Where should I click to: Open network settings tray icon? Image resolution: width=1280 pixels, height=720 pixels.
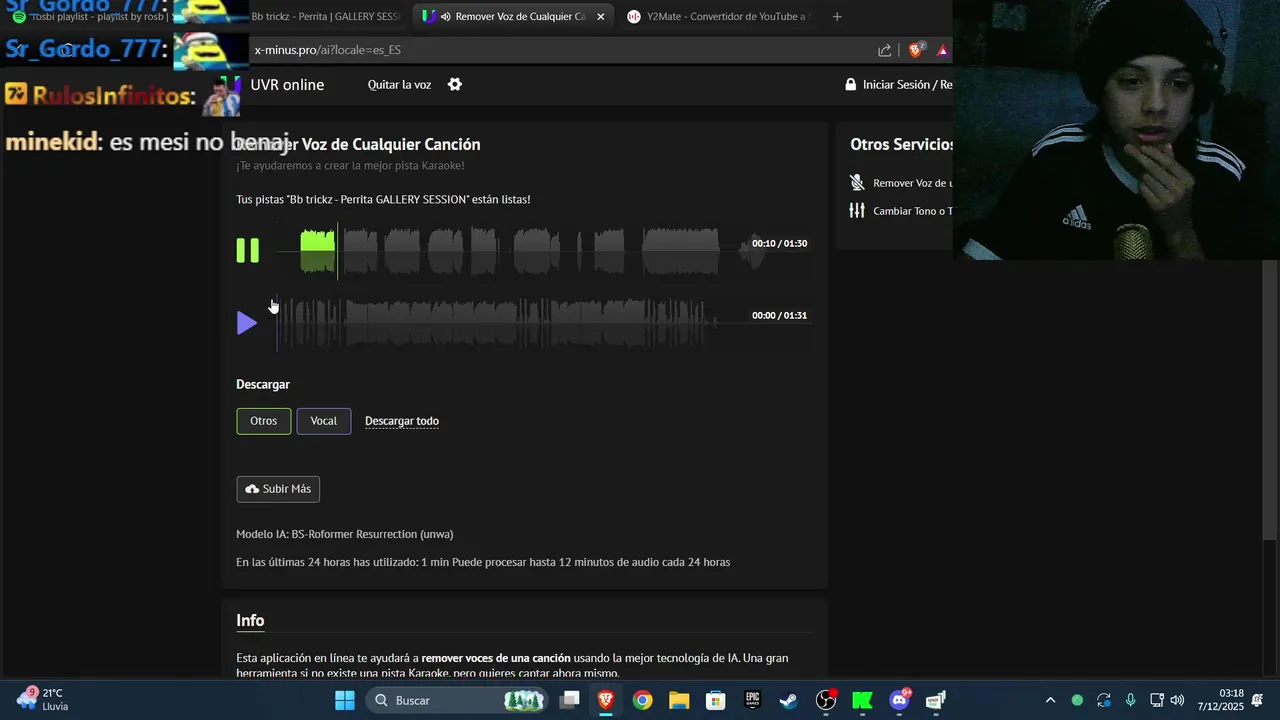[1156, 700]
